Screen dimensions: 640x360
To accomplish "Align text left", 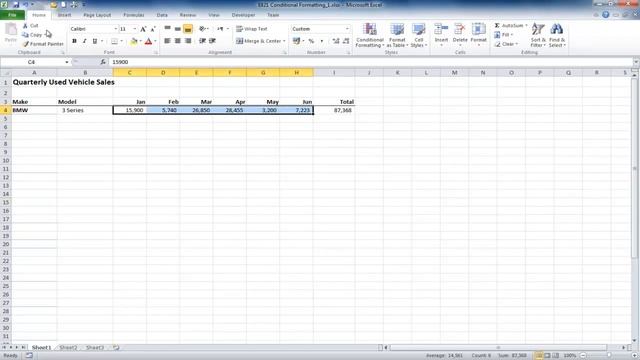I will (167, 41).
